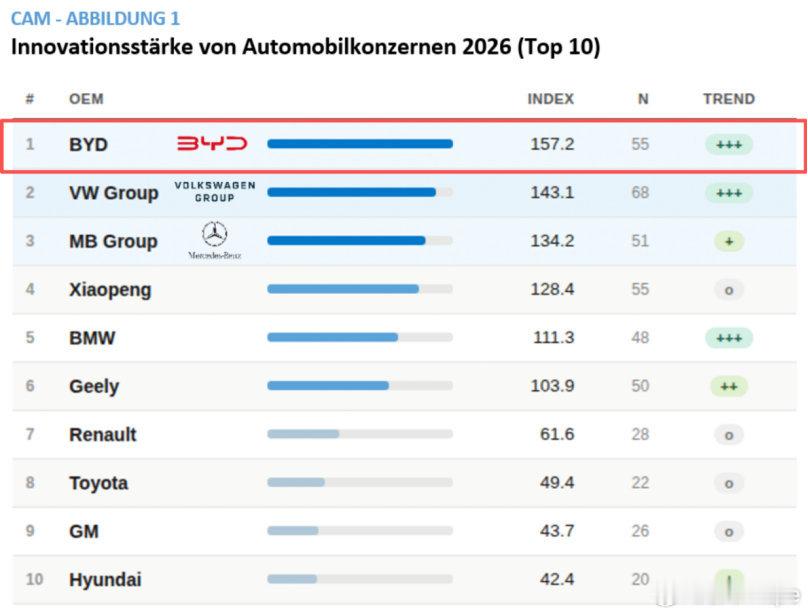Click Xiaopeng's neutral trend badge
The image size is (808, 616).
pyautogui.click(x=729, y=290)
